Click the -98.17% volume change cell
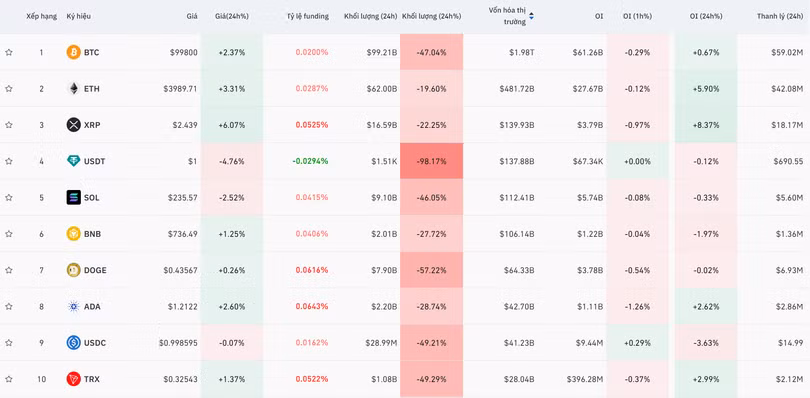Image resolution: width=810 pixels, height=398 pixels. click(x=431, y=161)
